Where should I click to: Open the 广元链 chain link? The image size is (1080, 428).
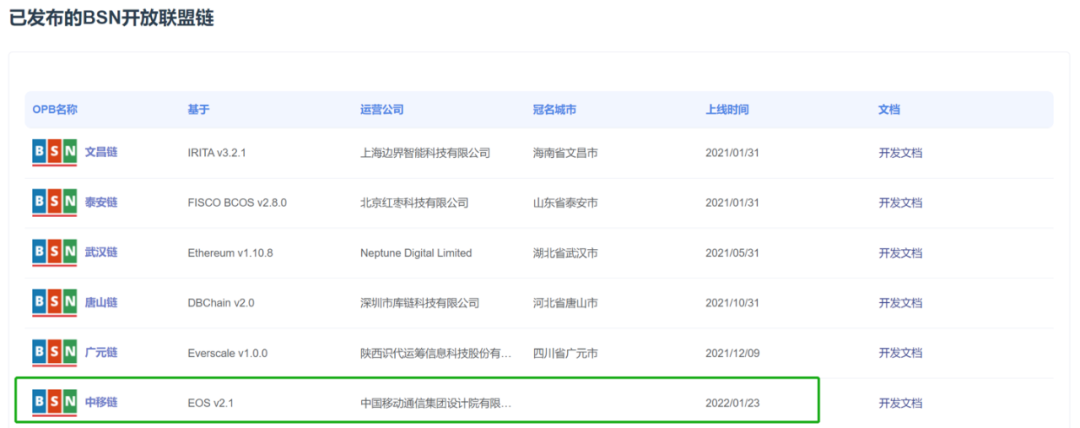[101, 352]
